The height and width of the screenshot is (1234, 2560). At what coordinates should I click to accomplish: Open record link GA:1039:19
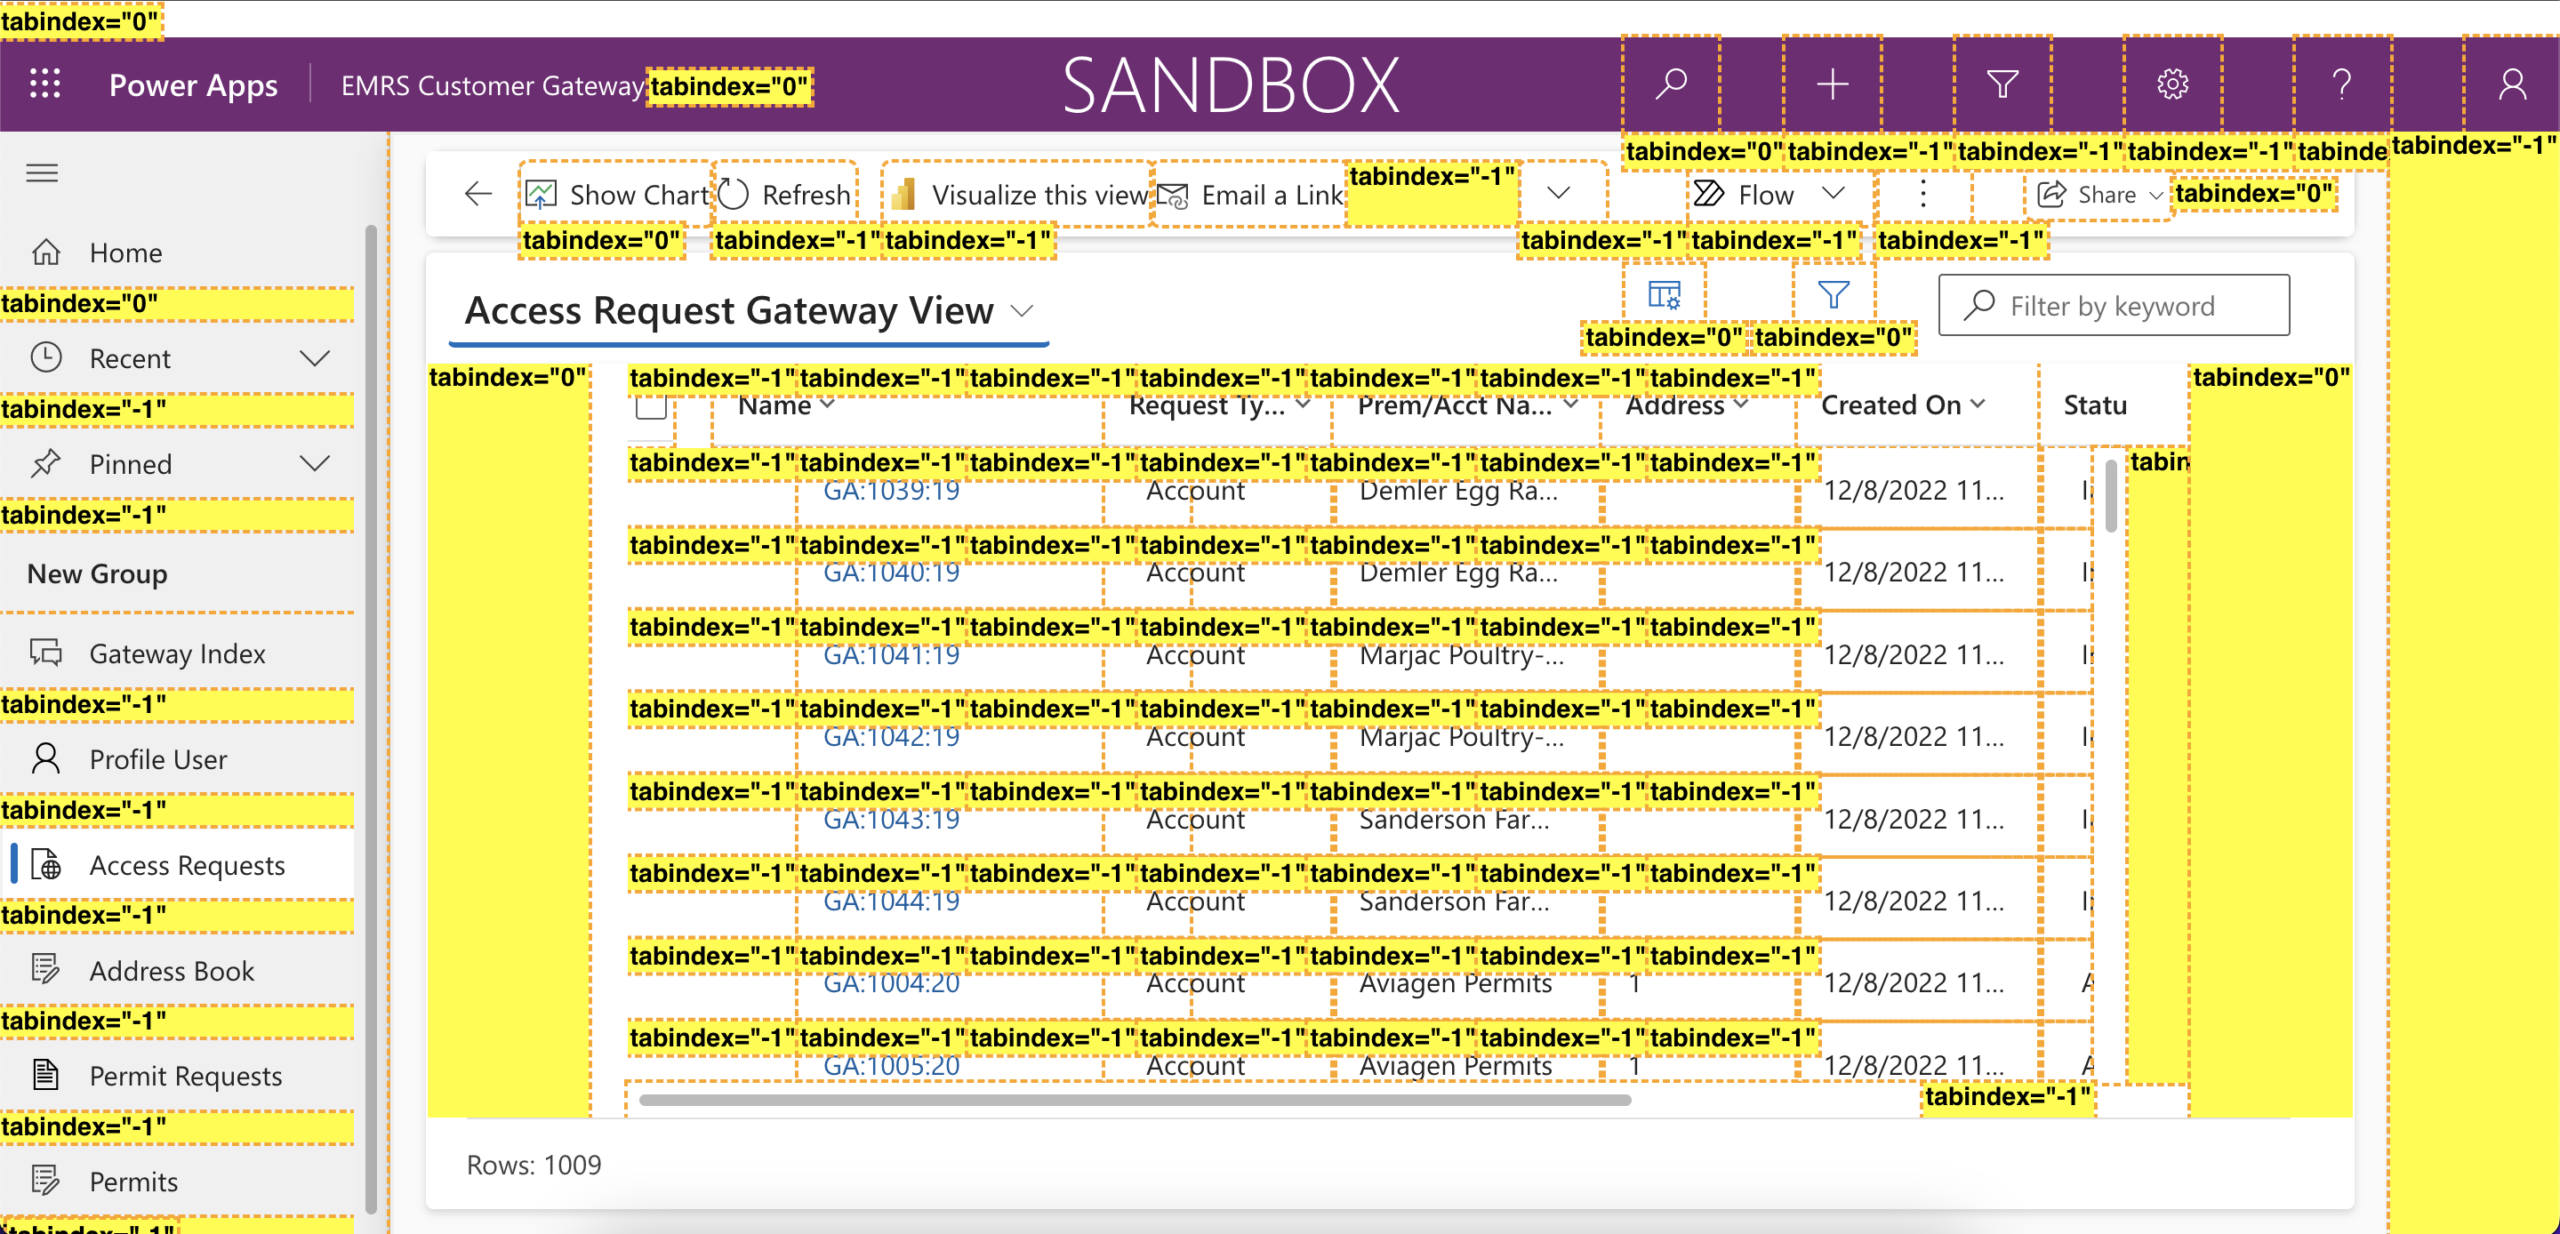click(891, 490)
